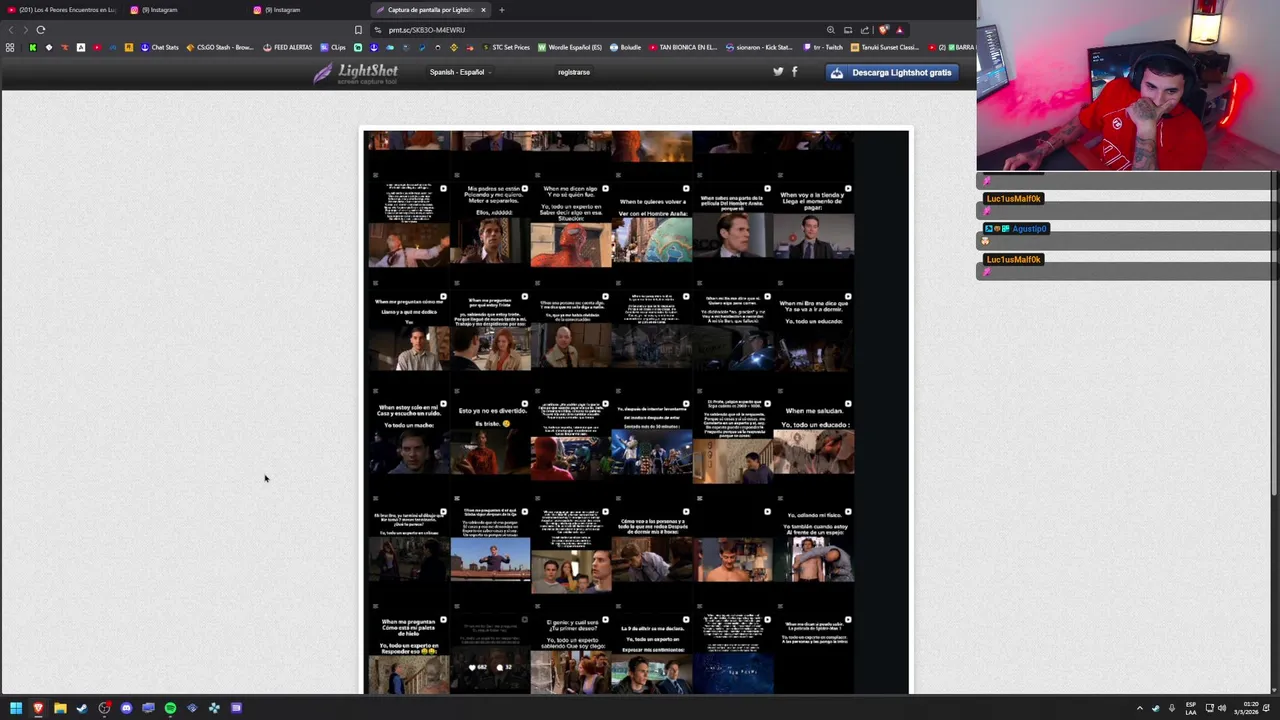This screenshot has width=1280, height=720.
Task: Open the ESP LAA language indicator
Action: click(x=1190, y=708)
